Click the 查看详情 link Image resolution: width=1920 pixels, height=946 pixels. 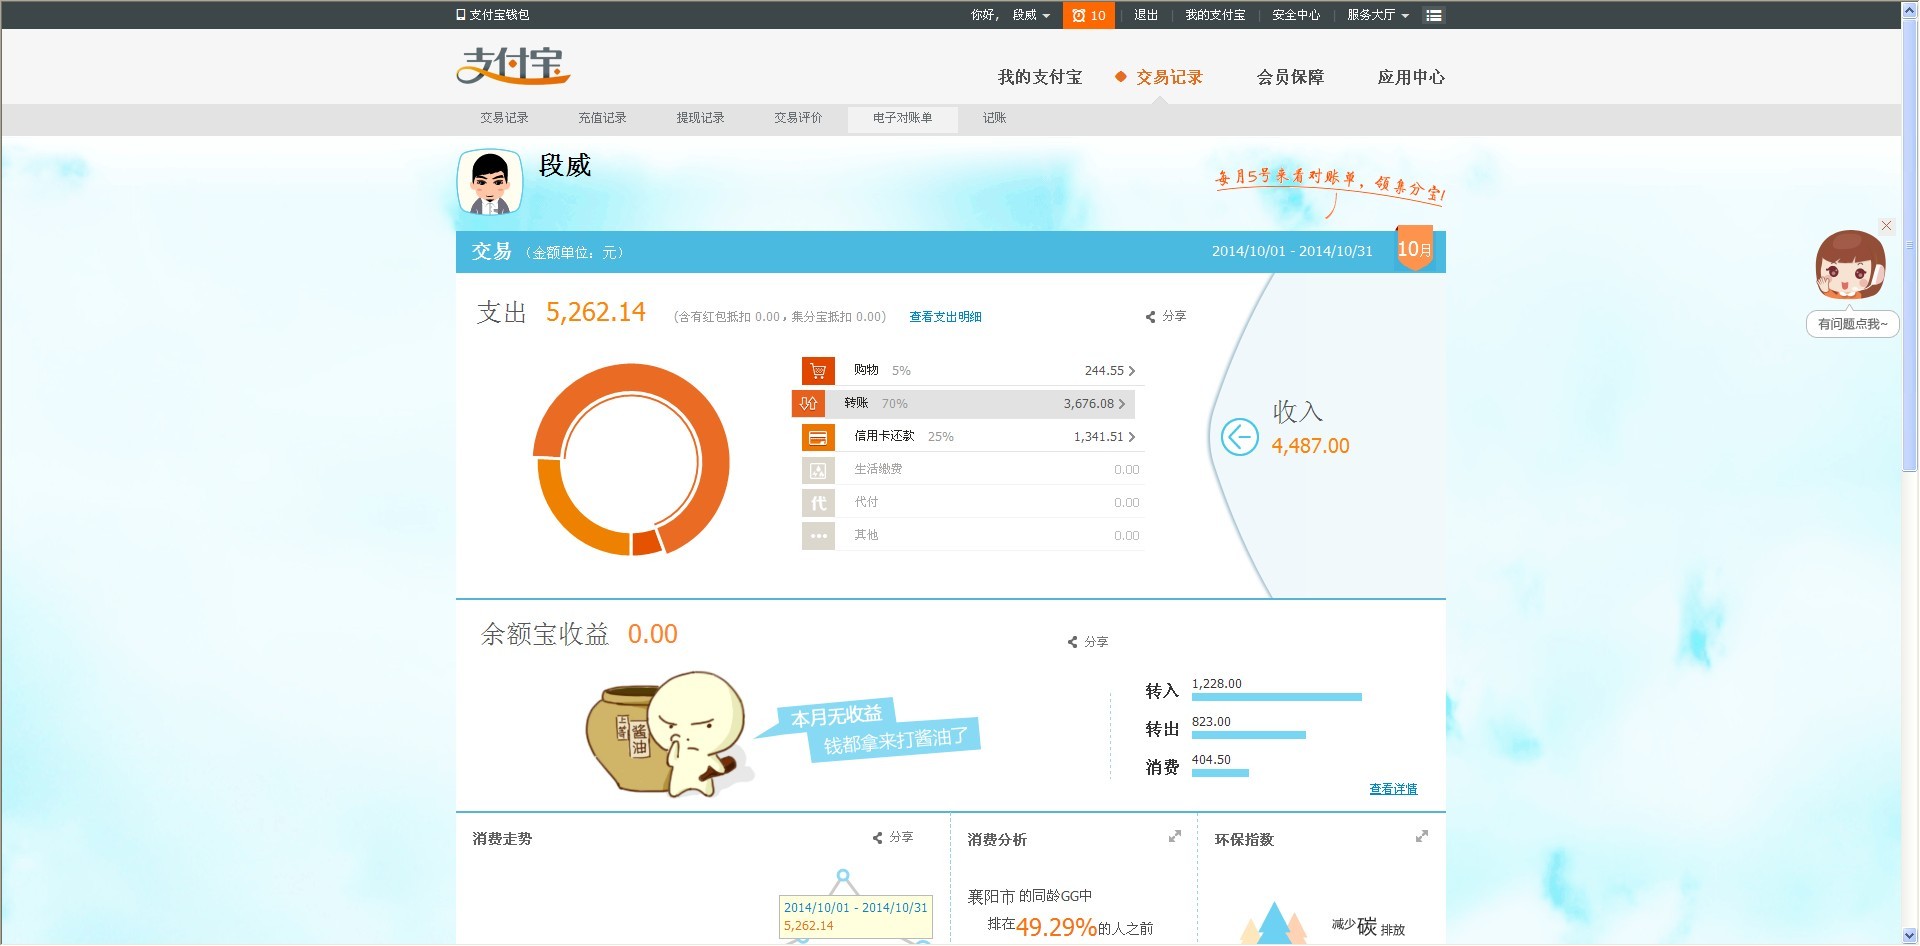[1393, 789]
